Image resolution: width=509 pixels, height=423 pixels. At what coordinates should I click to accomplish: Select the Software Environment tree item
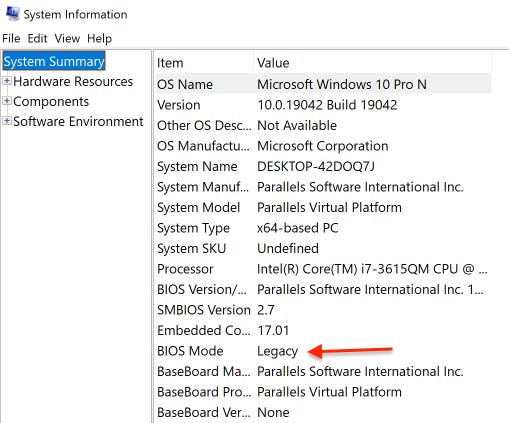tap(78, 121)
